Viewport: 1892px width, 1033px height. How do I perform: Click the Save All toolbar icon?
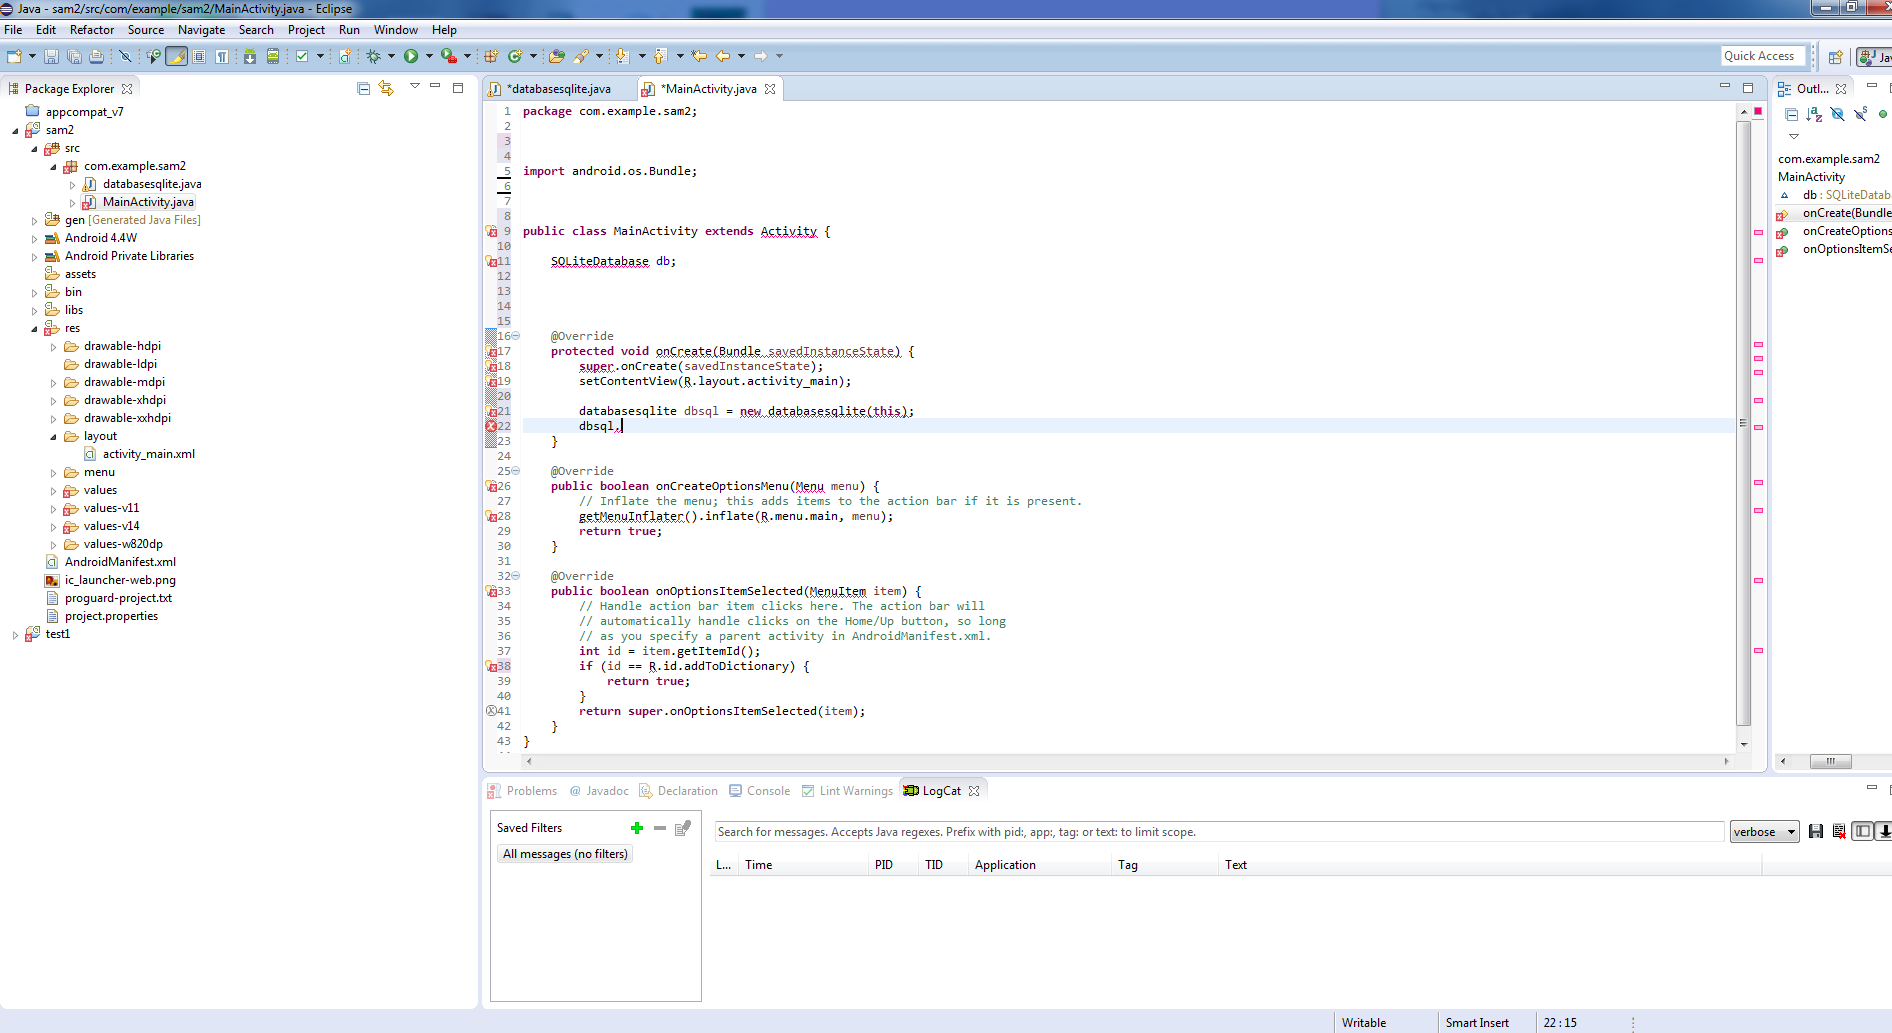point(74,56)
